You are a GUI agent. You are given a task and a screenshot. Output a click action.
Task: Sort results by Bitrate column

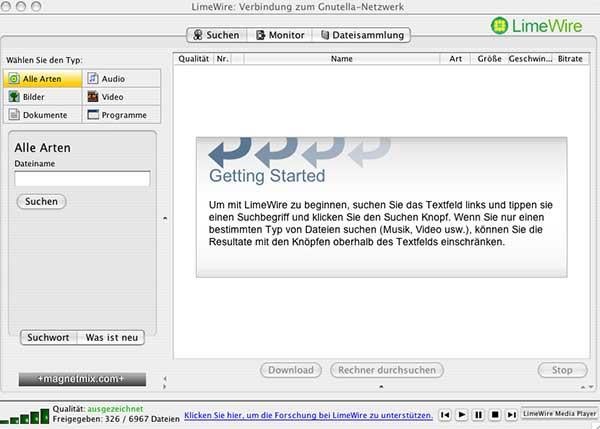(x=570, y=59)
